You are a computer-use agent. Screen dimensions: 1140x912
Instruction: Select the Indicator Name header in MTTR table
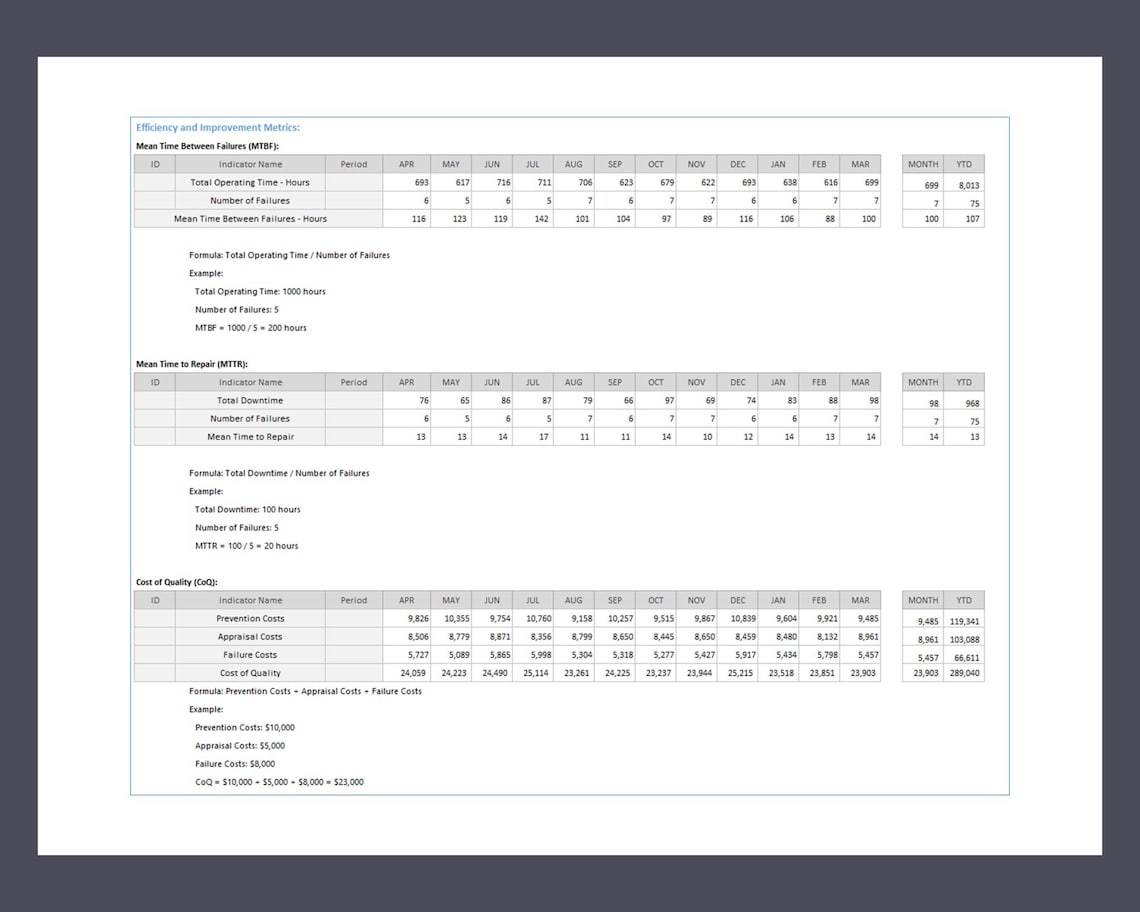pos(251,382)
